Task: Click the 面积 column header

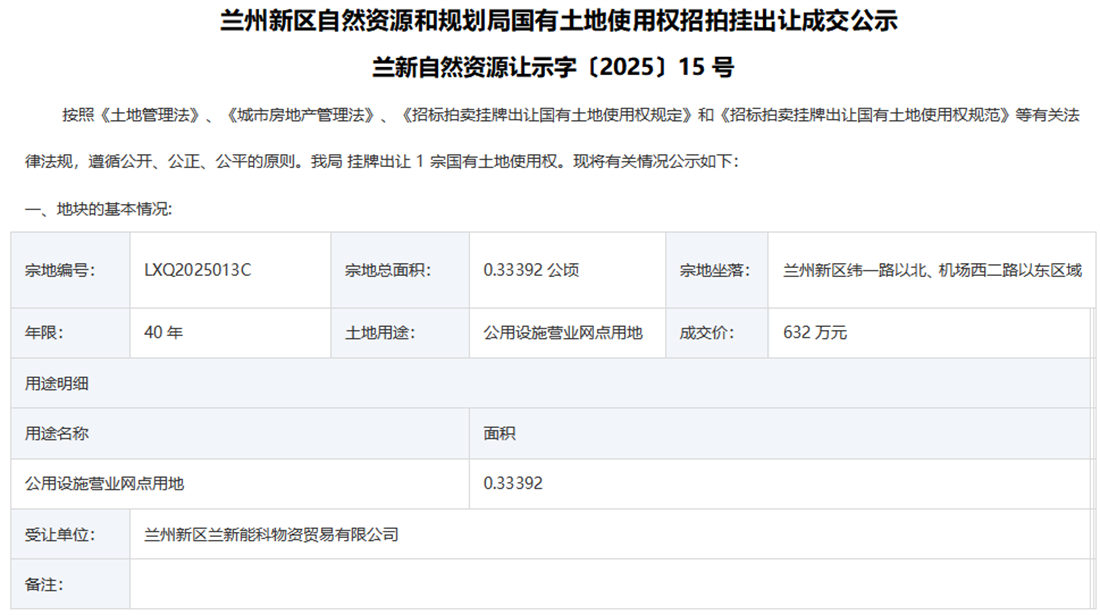Action: 500,434
